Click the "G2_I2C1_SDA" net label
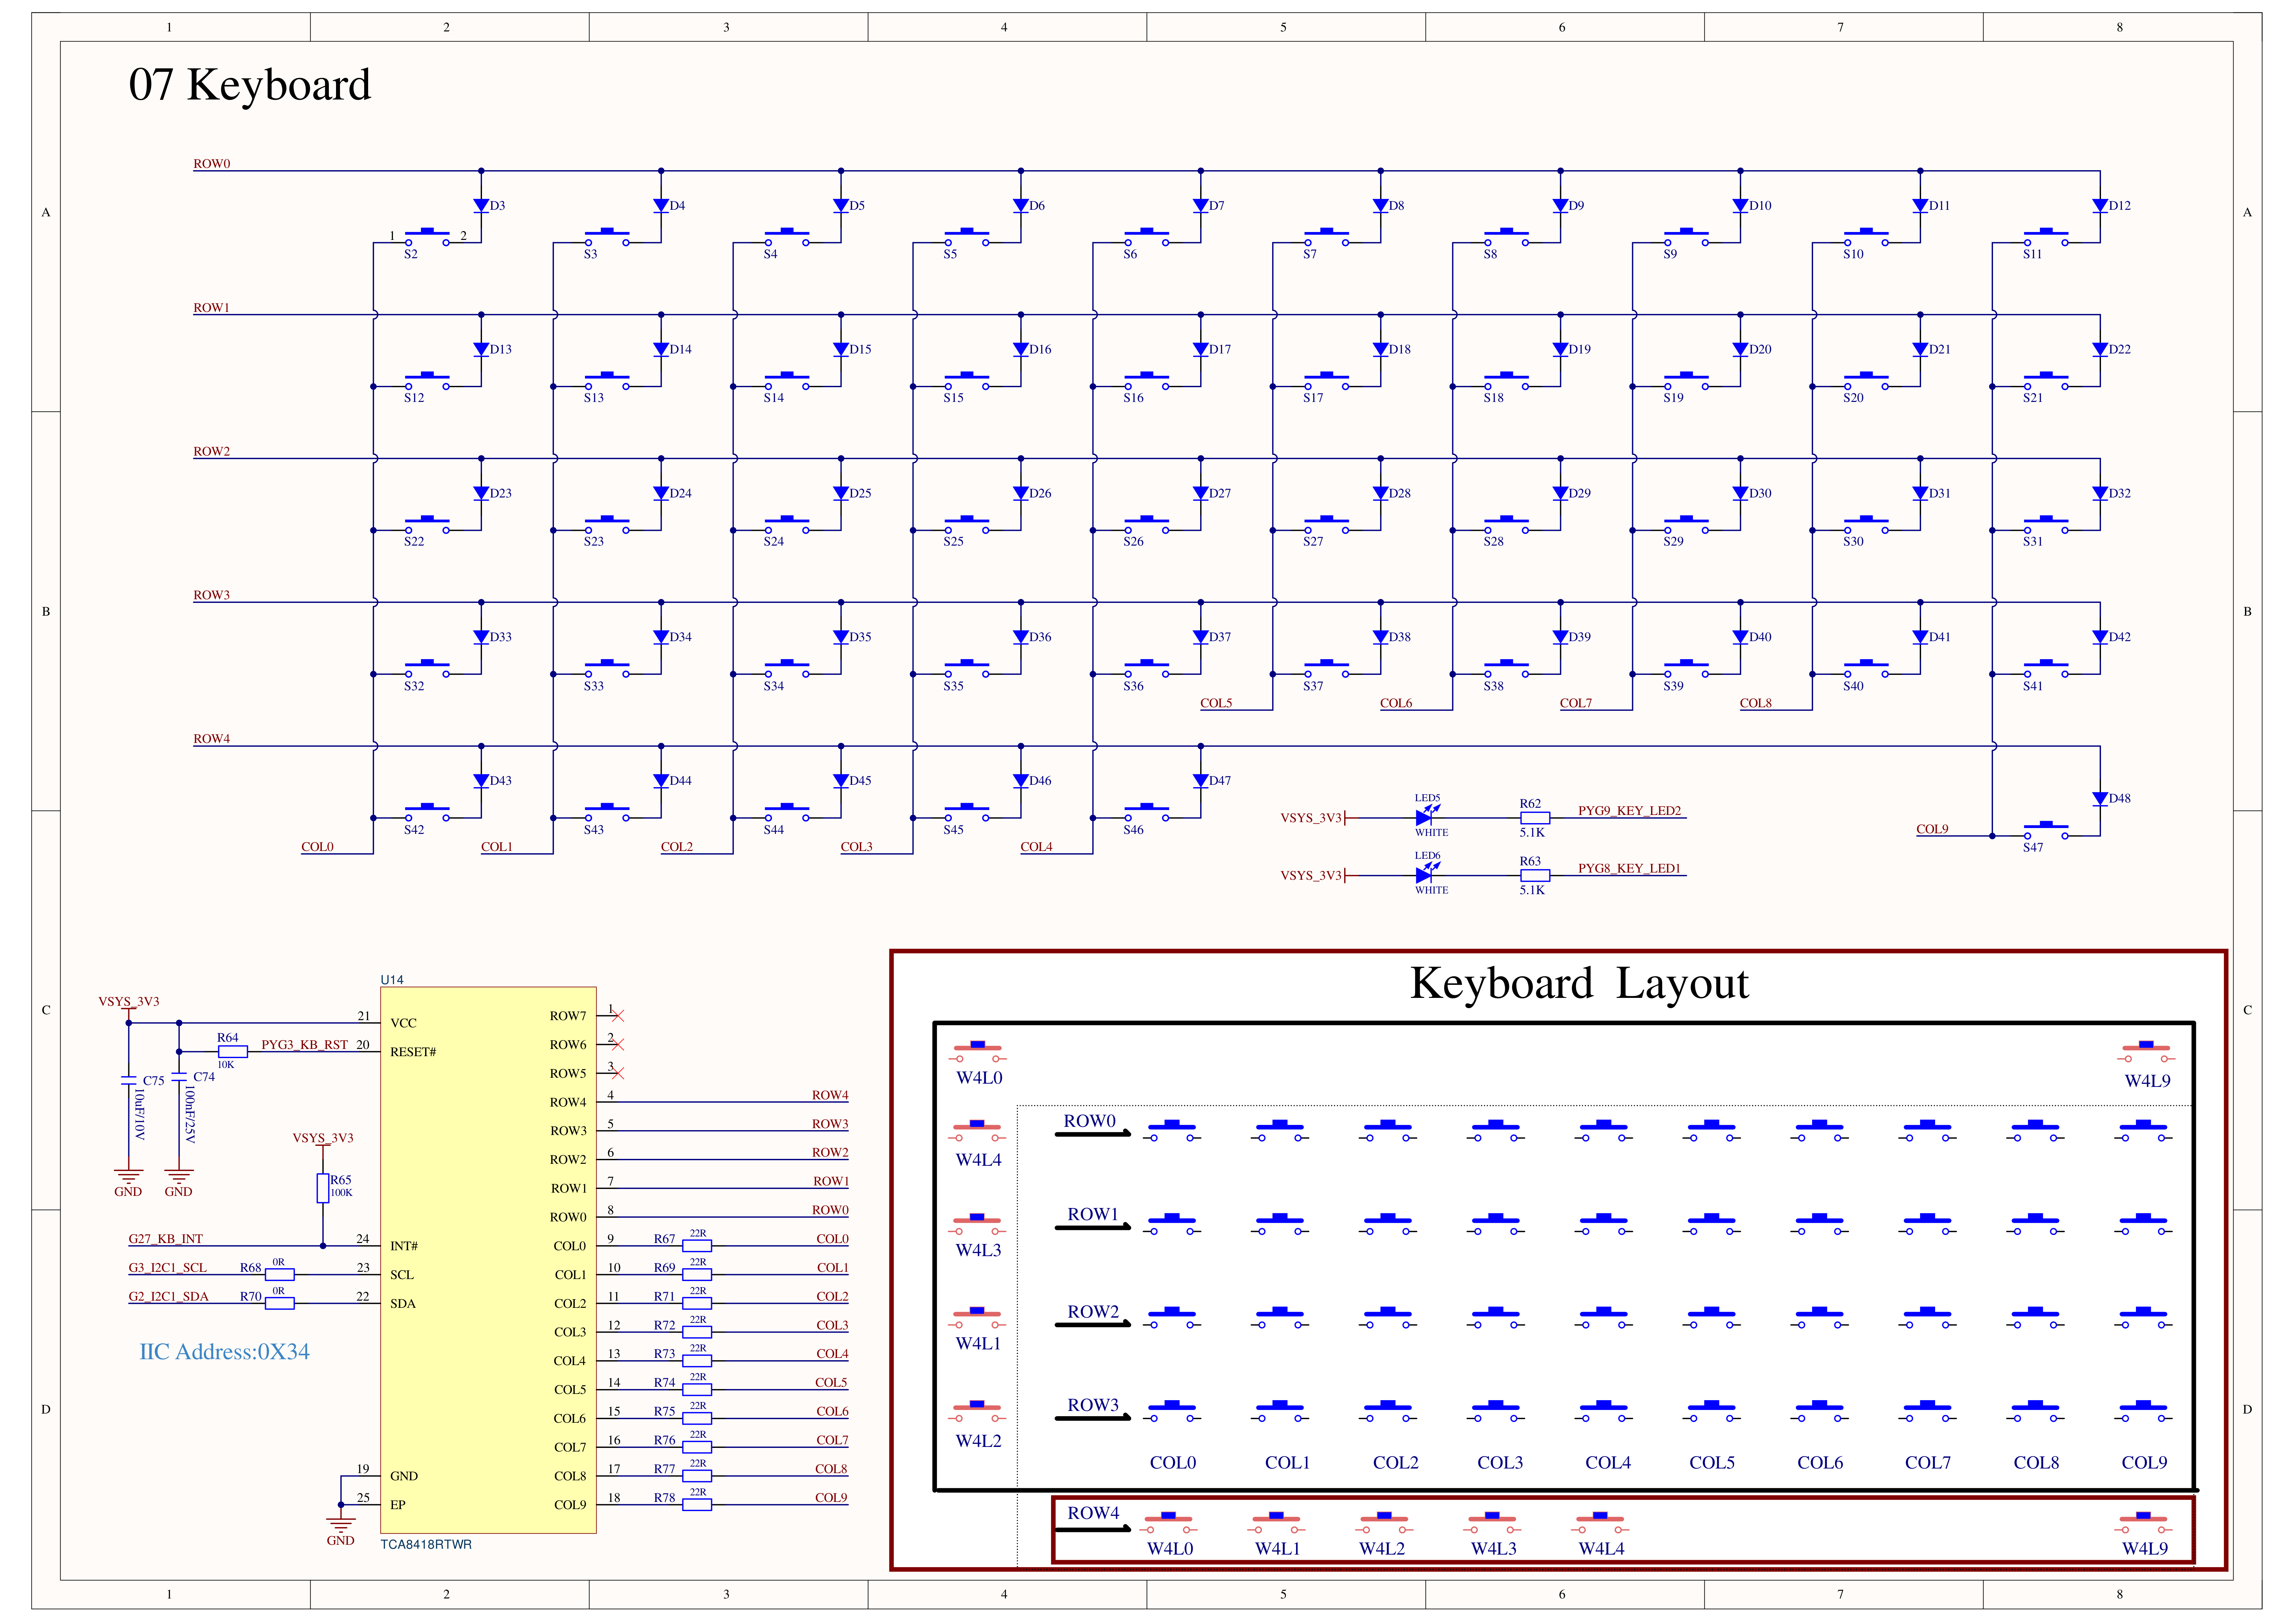 [x=169, y=1297]
